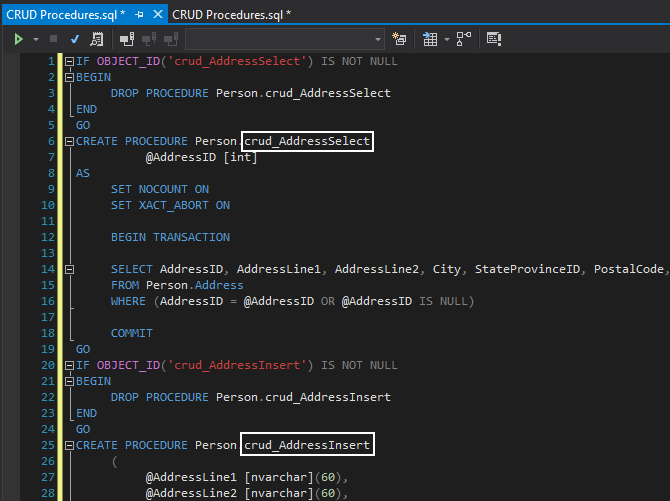Collapse CREATE PROCEDURE crud_AddressSelect at line 6

69,141
